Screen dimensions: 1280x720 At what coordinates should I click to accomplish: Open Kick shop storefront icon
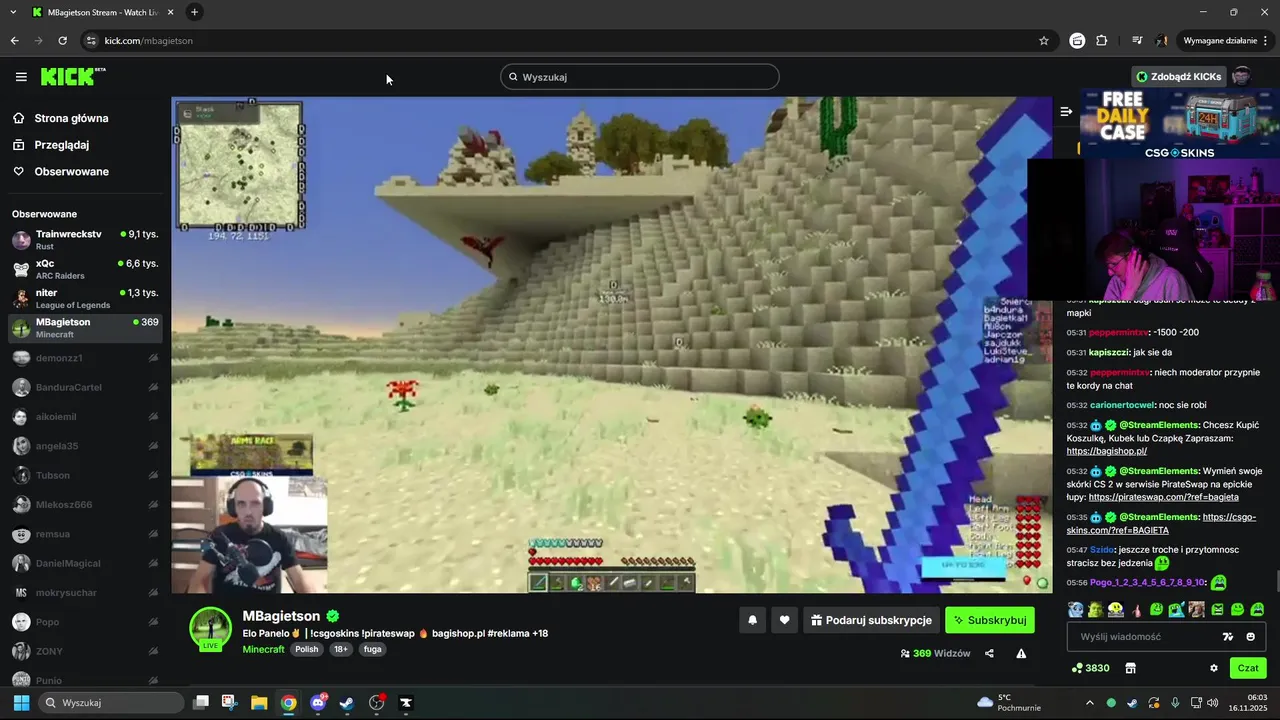1131,668
